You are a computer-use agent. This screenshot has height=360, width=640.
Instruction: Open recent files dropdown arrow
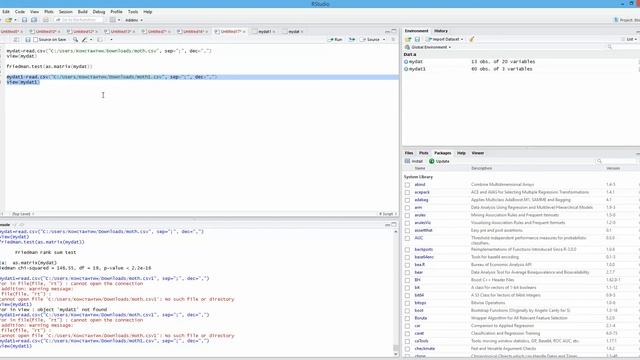[16, 20]
